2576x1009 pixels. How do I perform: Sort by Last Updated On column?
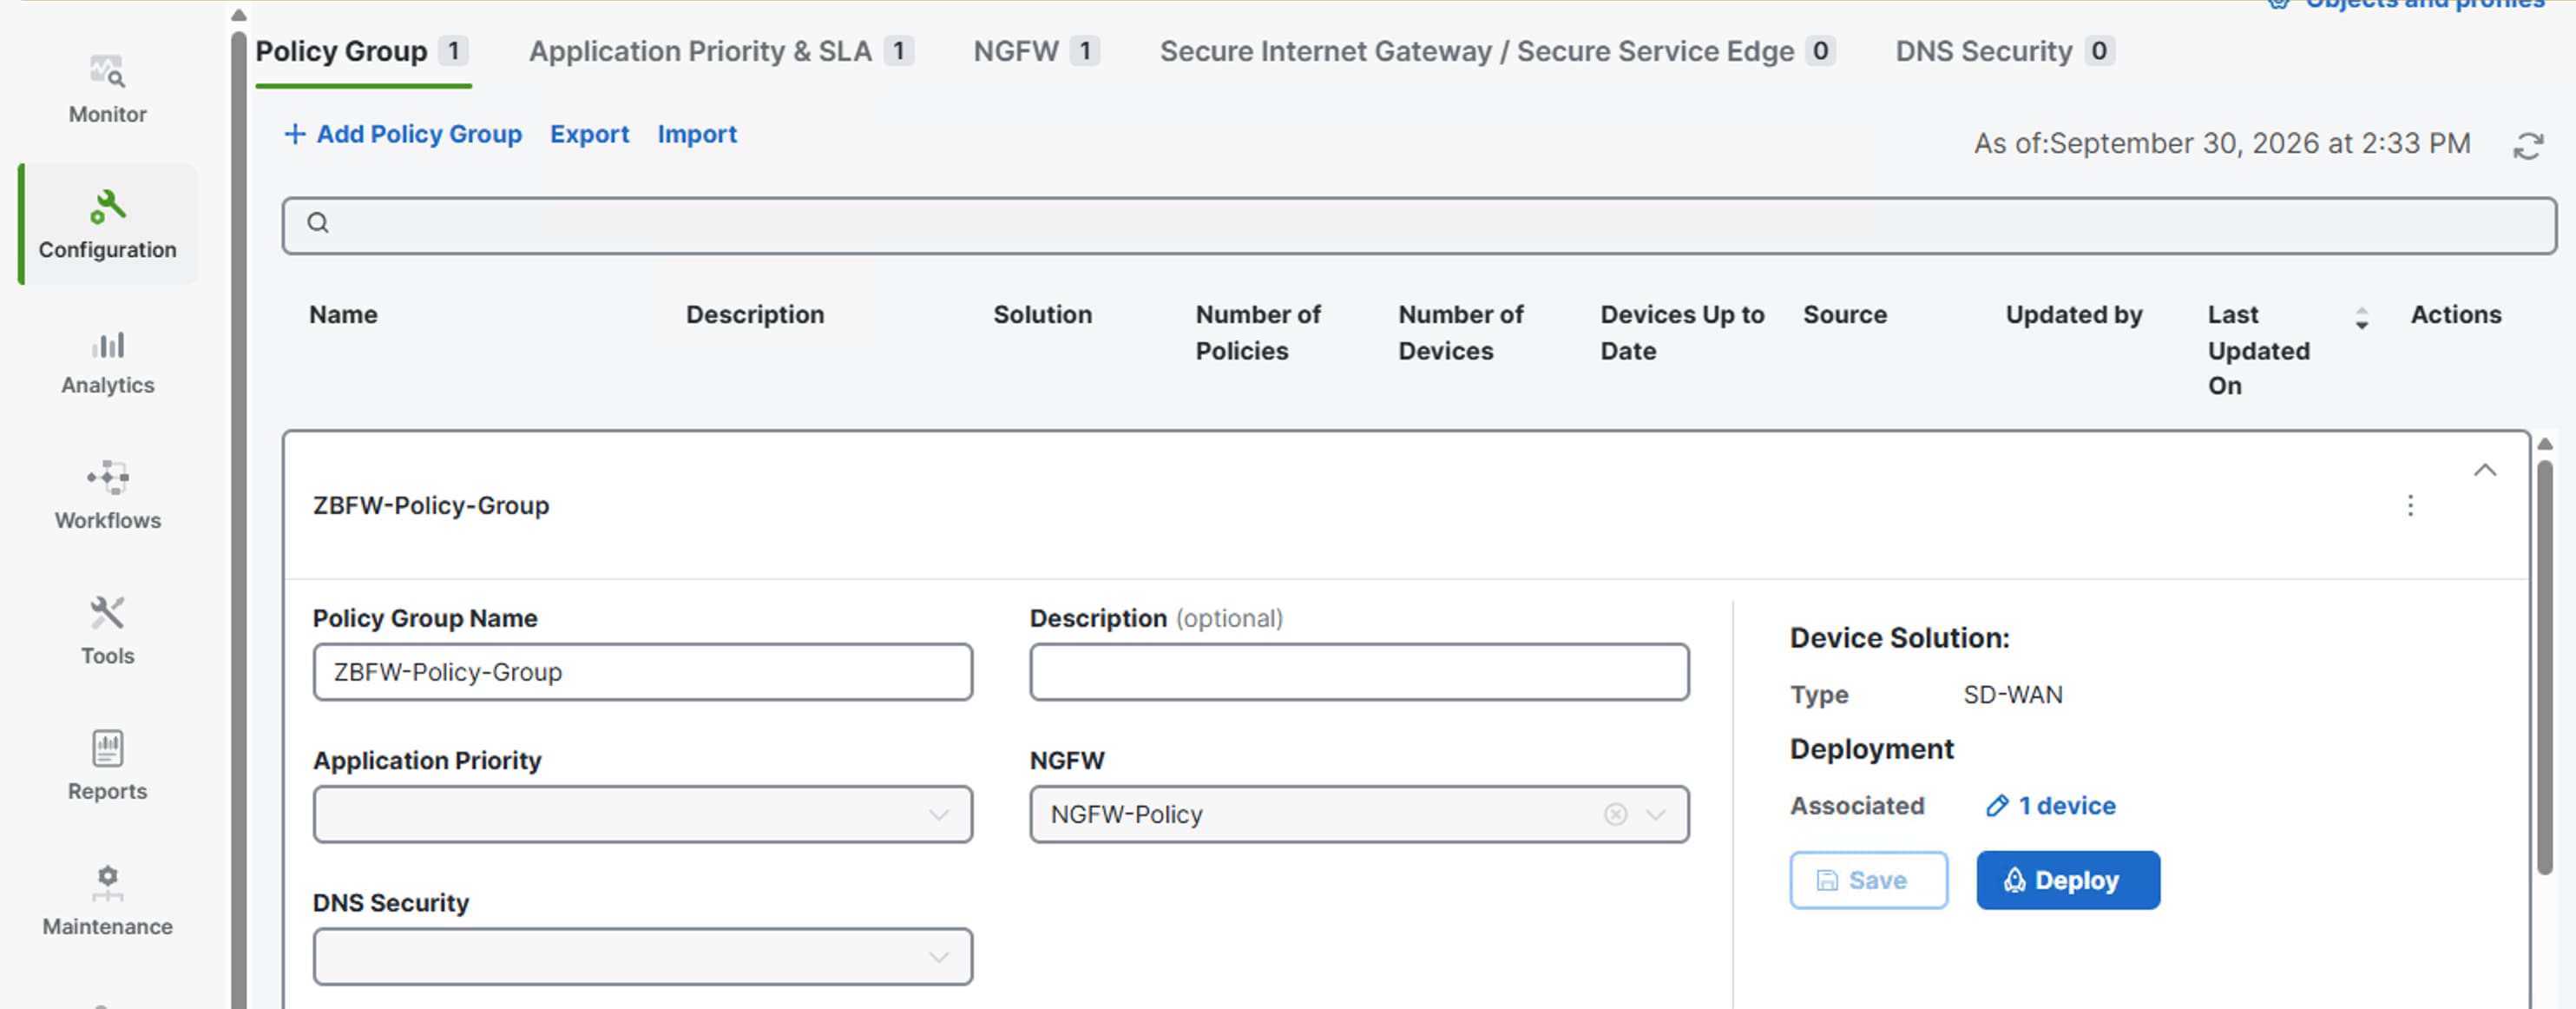(x=2361, y=319)
